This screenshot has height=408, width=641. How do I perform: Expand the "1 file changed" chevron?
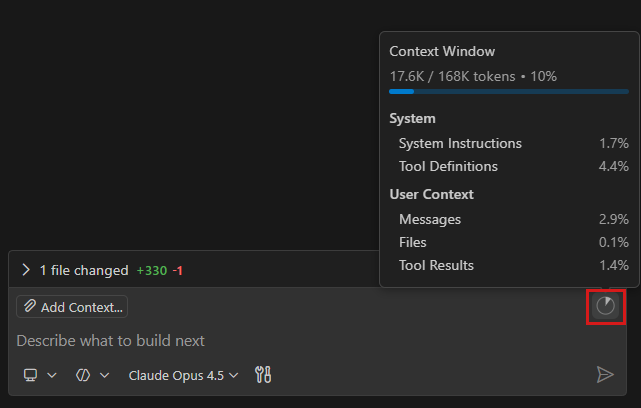tap(26, 270)
